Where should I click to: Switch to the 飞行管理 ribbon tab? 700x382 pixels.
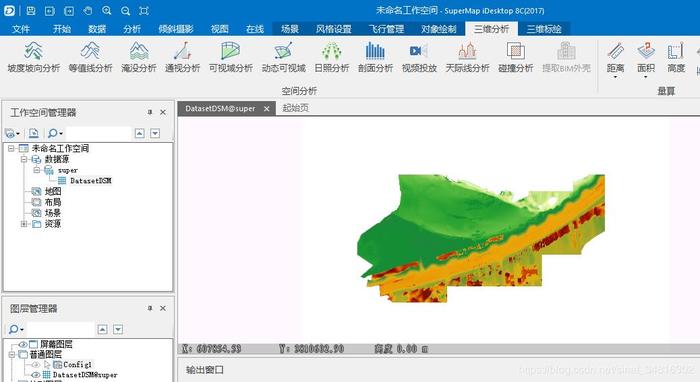(386, 29)
